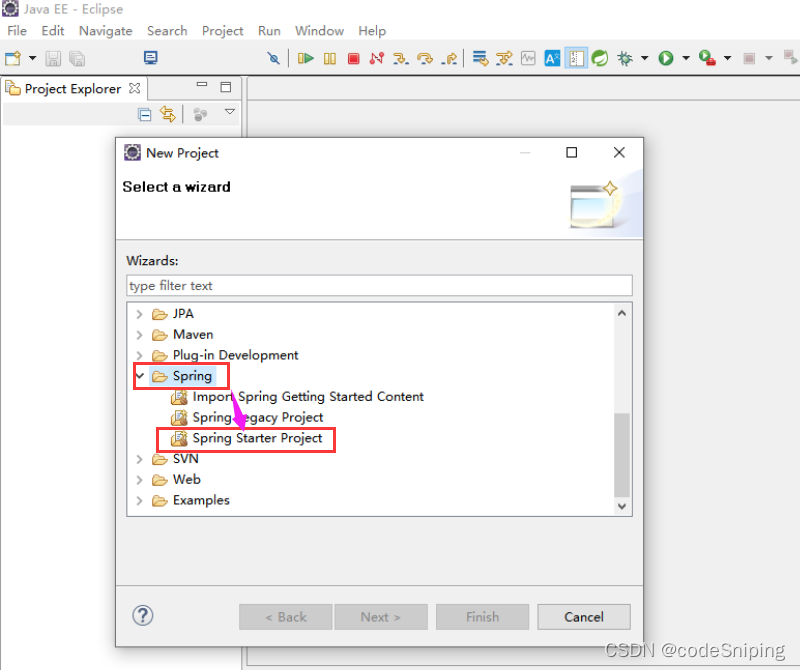Maximize the Project Explorer view
This screenshot has height=670, width=800.
pyautogui.click(x=226, y=87)
